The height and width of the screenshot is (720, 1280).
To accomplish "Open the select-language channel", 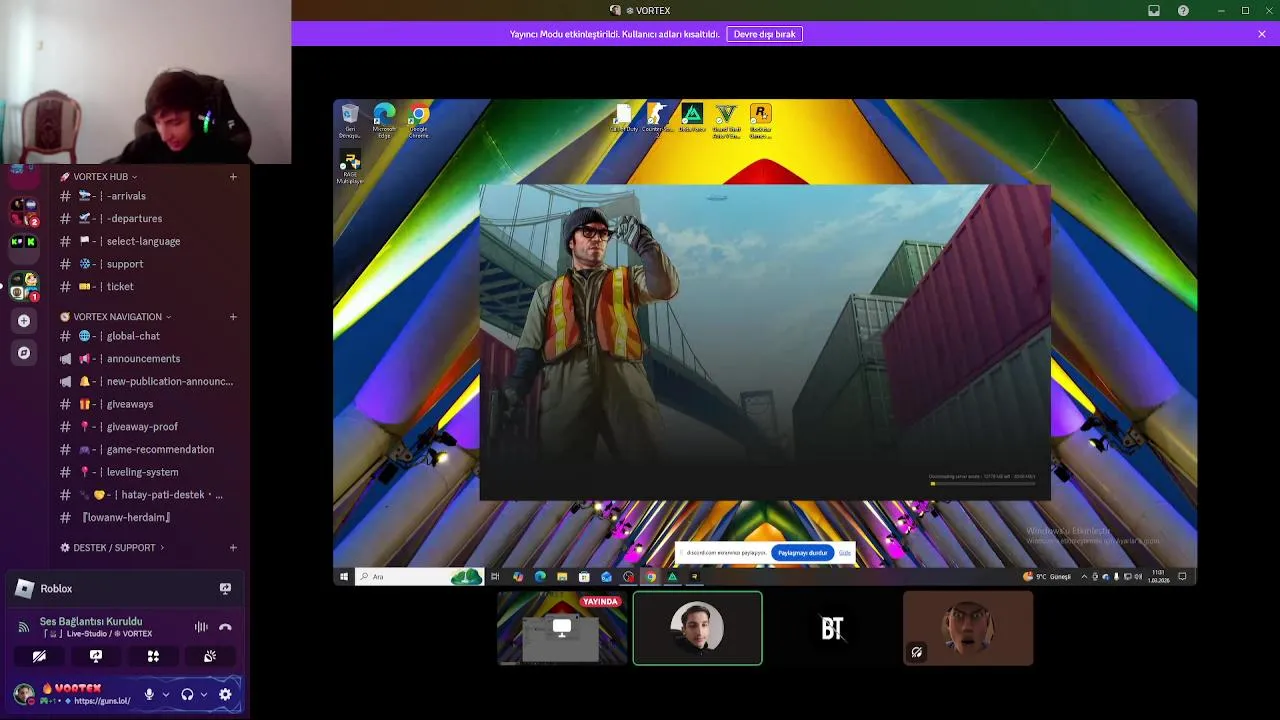I will pos(148,241).
